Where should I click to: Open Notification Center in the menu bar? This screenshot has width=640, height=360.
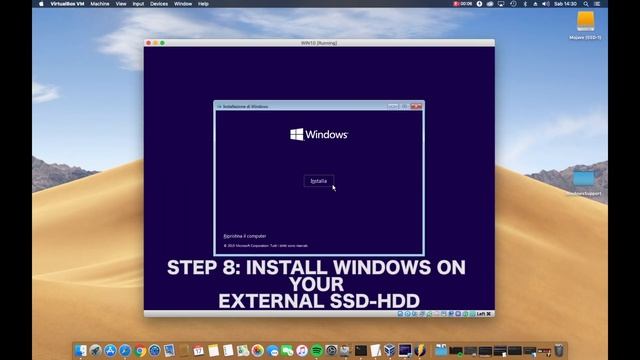597,4
